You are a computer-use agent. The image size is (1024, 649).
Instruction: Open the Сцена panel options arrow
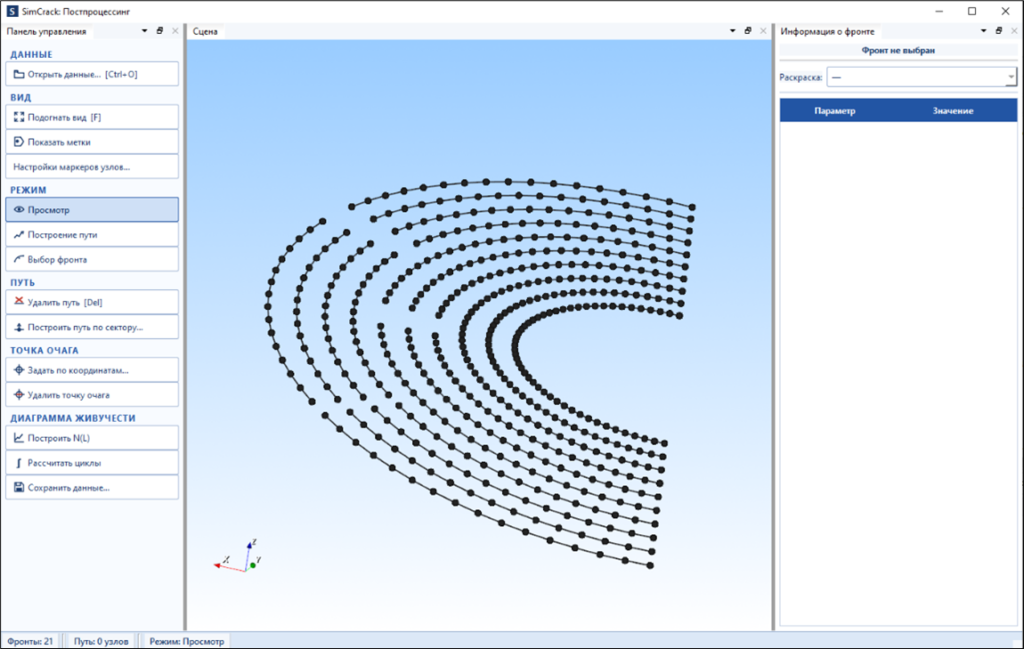(732, 31)
